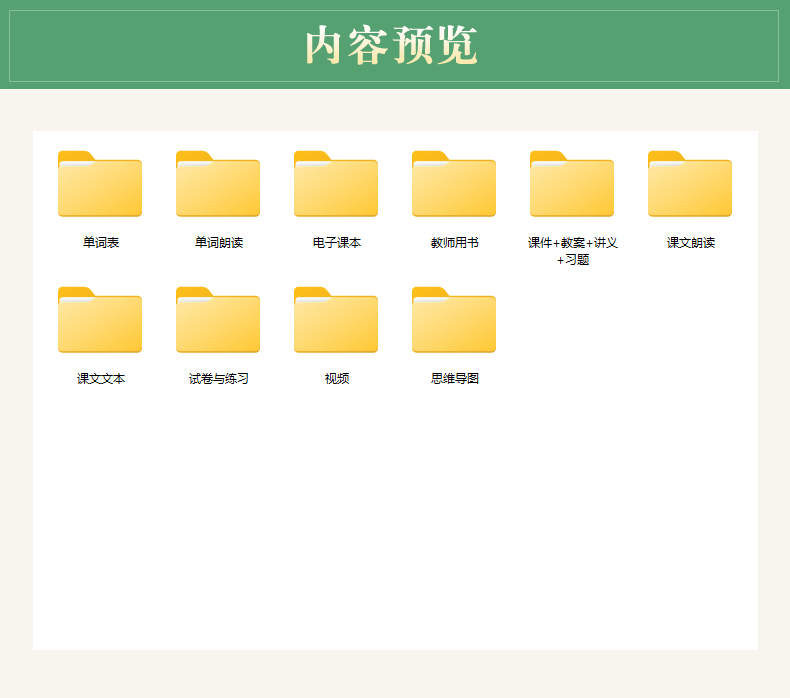Open the 课件+教案+讲义+习题 folder icon
The width and height of the screenshot is (790, 698).
[572, 184]
